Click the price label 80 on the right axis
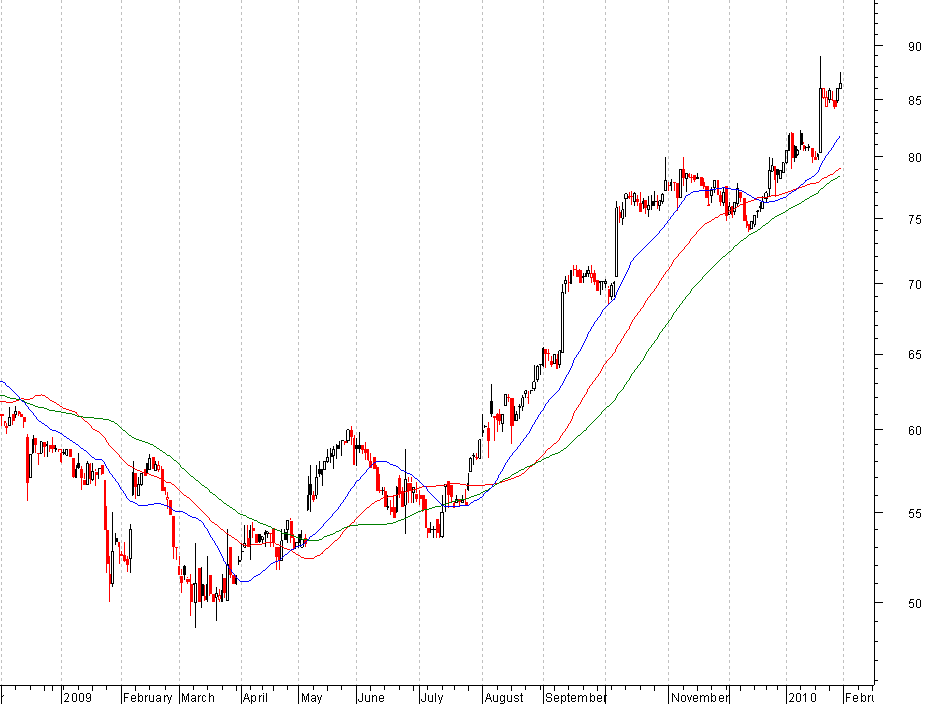Screen dimensions: 925x704 click(914, 158)
